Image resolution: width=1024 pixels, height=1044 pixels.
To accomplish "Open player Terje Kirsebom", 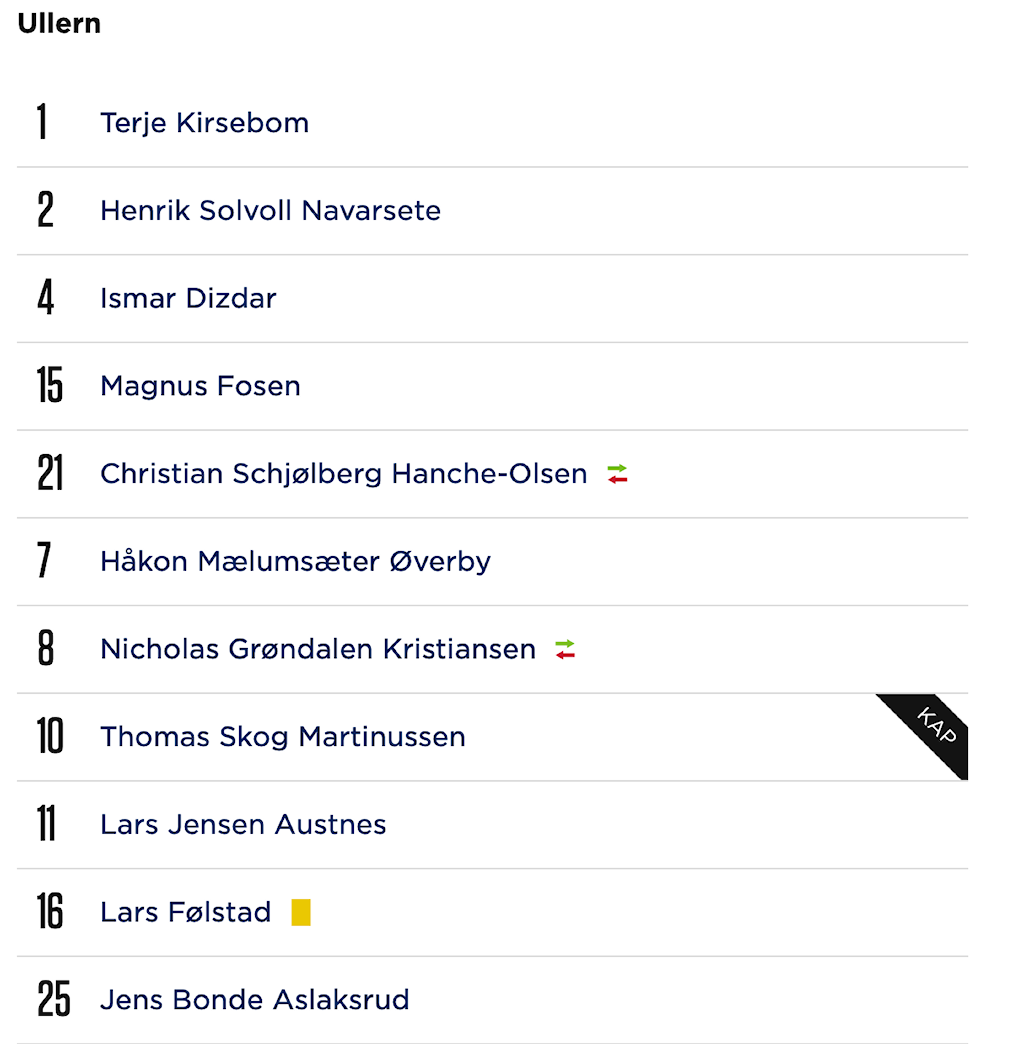I will point(204,123).
